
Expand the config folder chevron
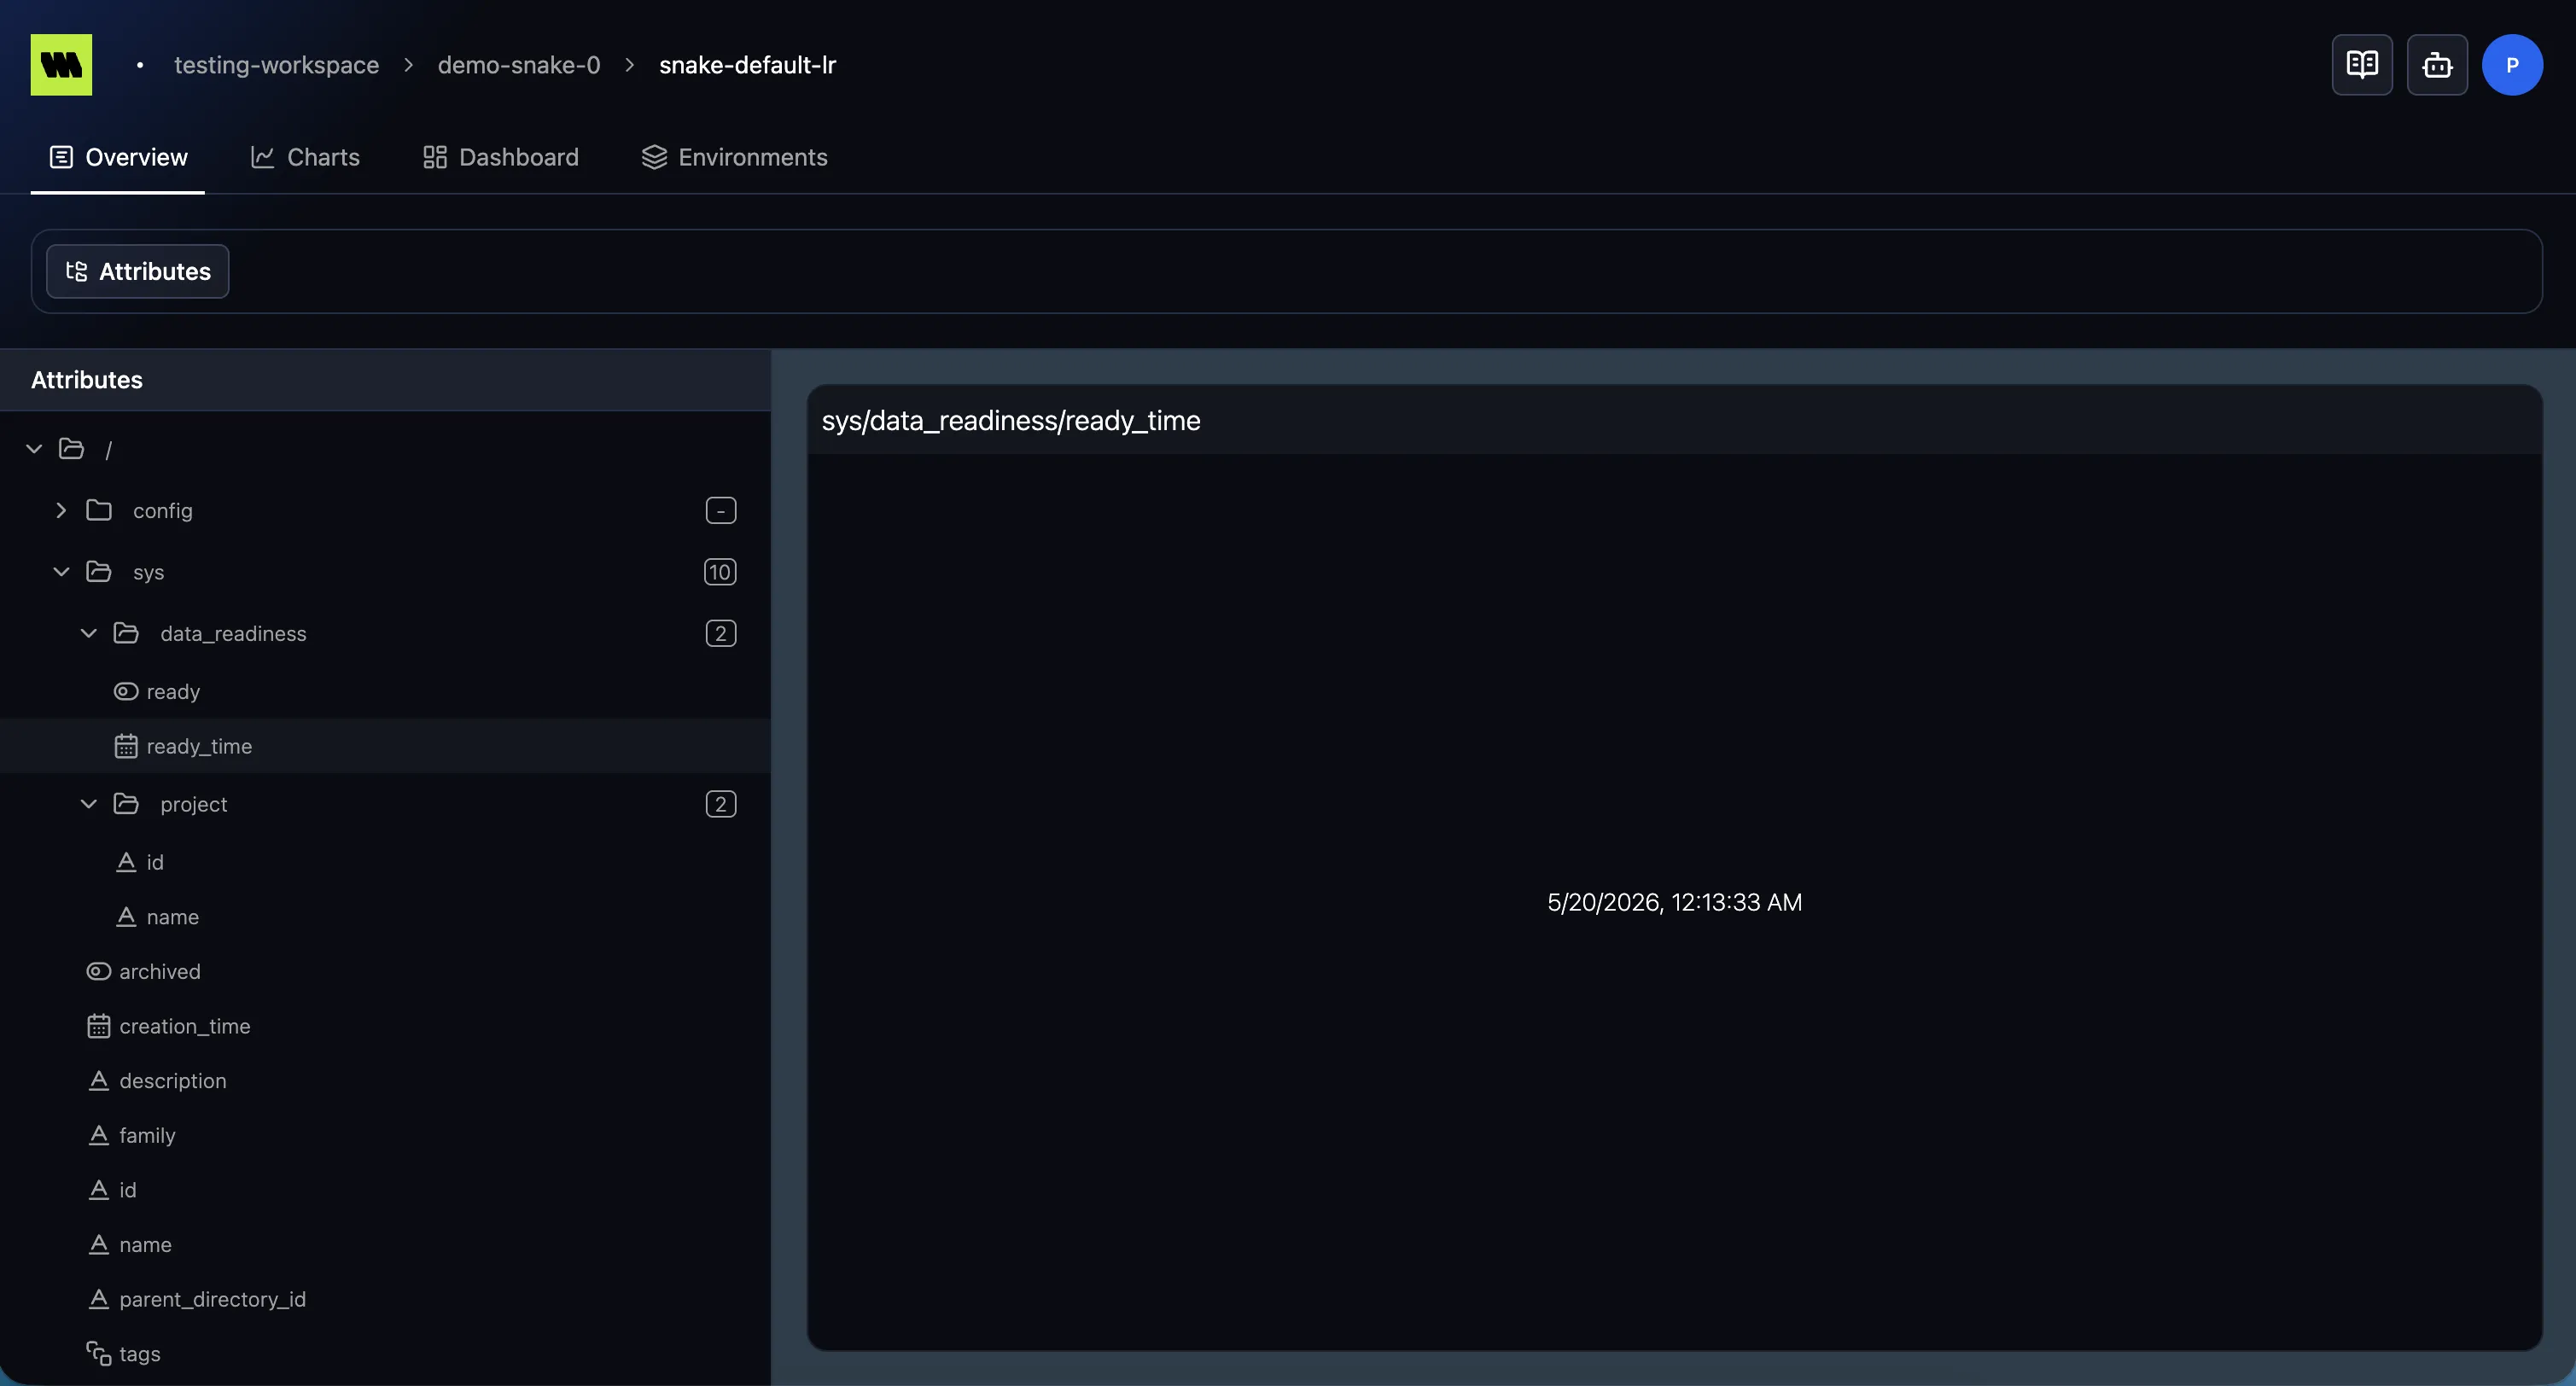point(61,510)
